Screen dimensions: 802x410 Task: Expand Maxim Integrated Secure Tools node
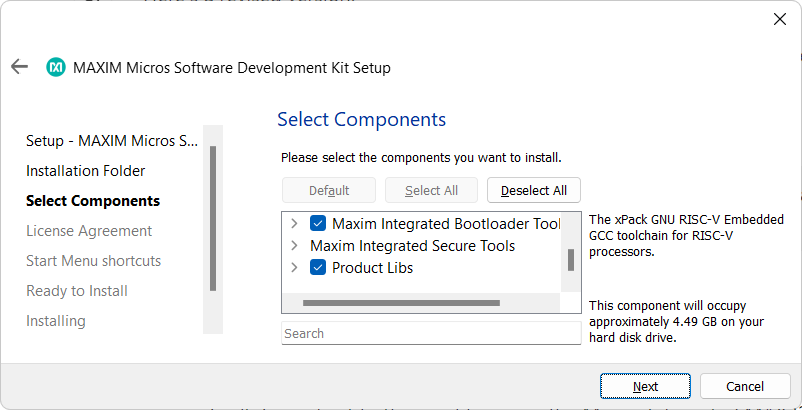click(x=294, y=245)
